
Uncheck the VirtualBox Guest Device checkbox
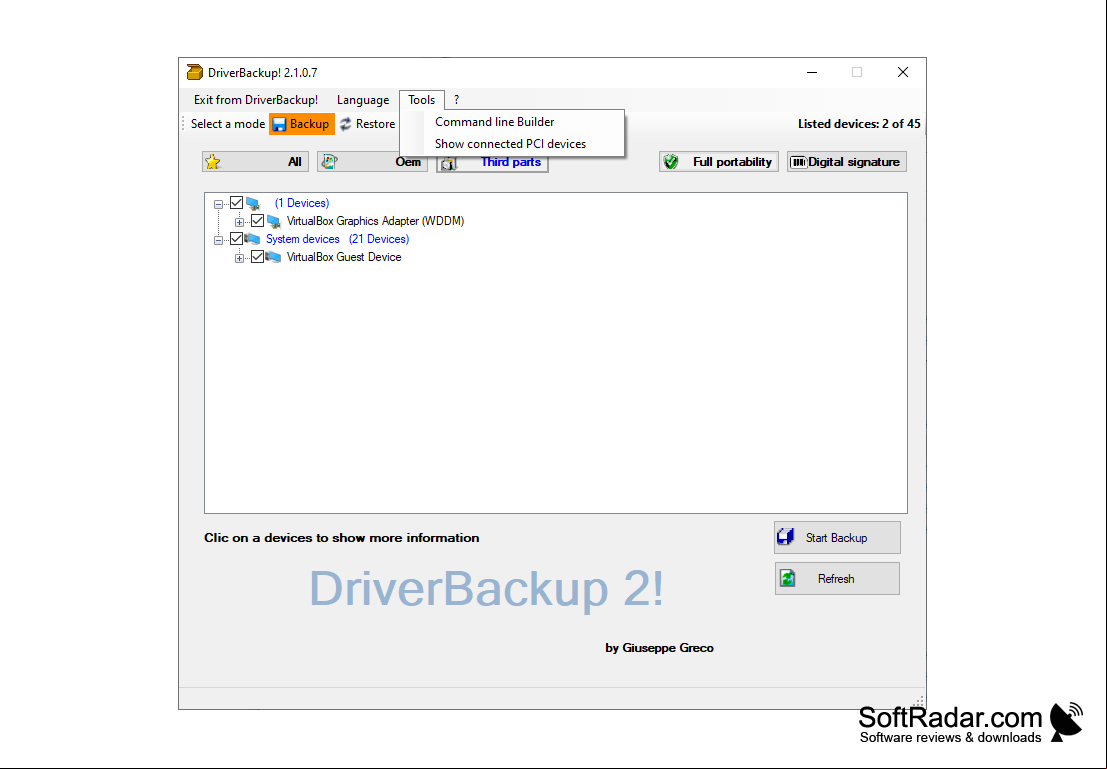tap(258, 257)
